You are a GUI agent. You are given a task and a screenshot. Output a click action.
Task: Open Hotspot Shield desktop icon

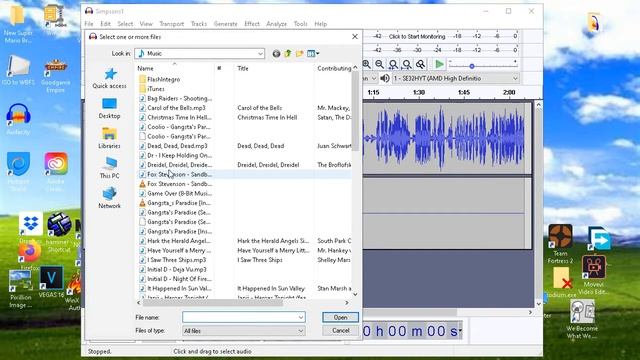tap(18, 171)
